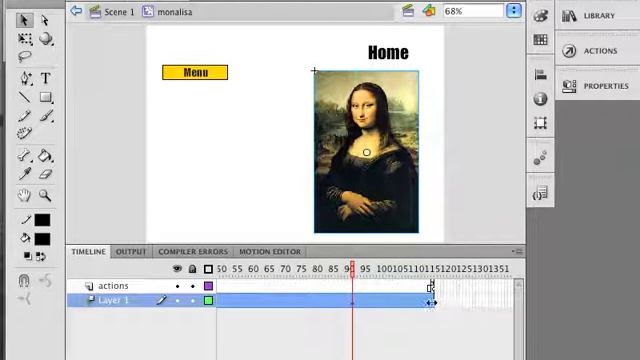Viewport: 640px width, 360px height.
Task: Open the Align panel icon
Action: tap(540, 75)
